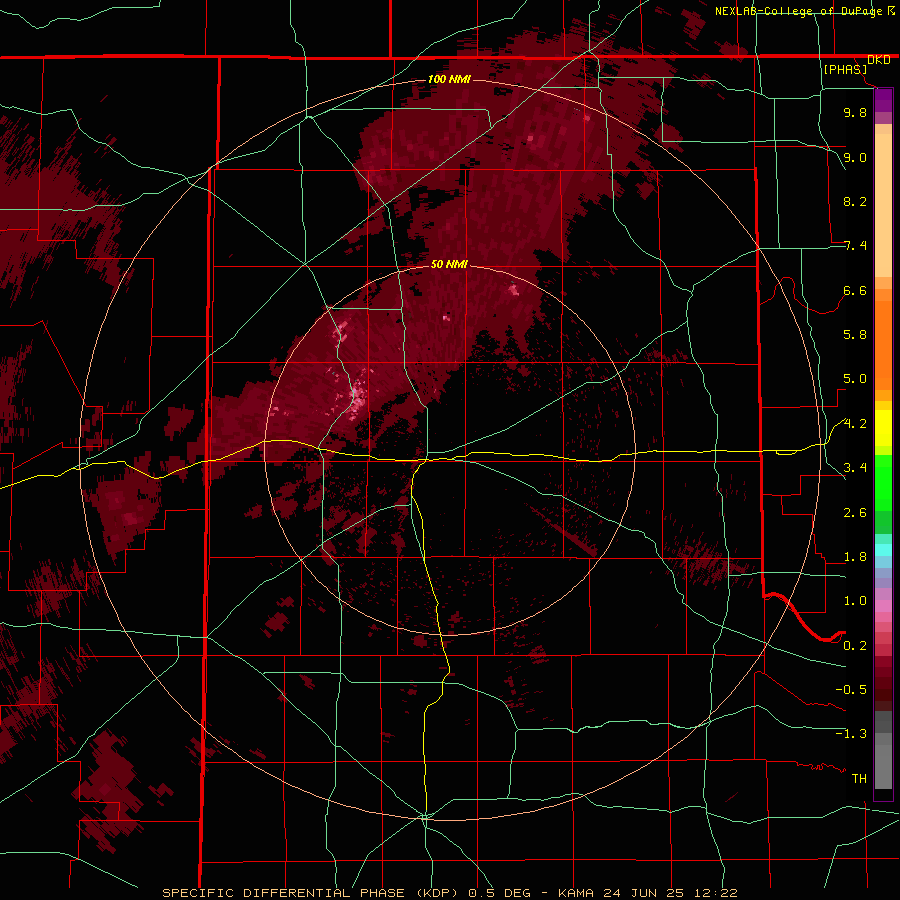
Task: Click the 12:22 timestamp in caption
Action: click(x=716, y=893)
